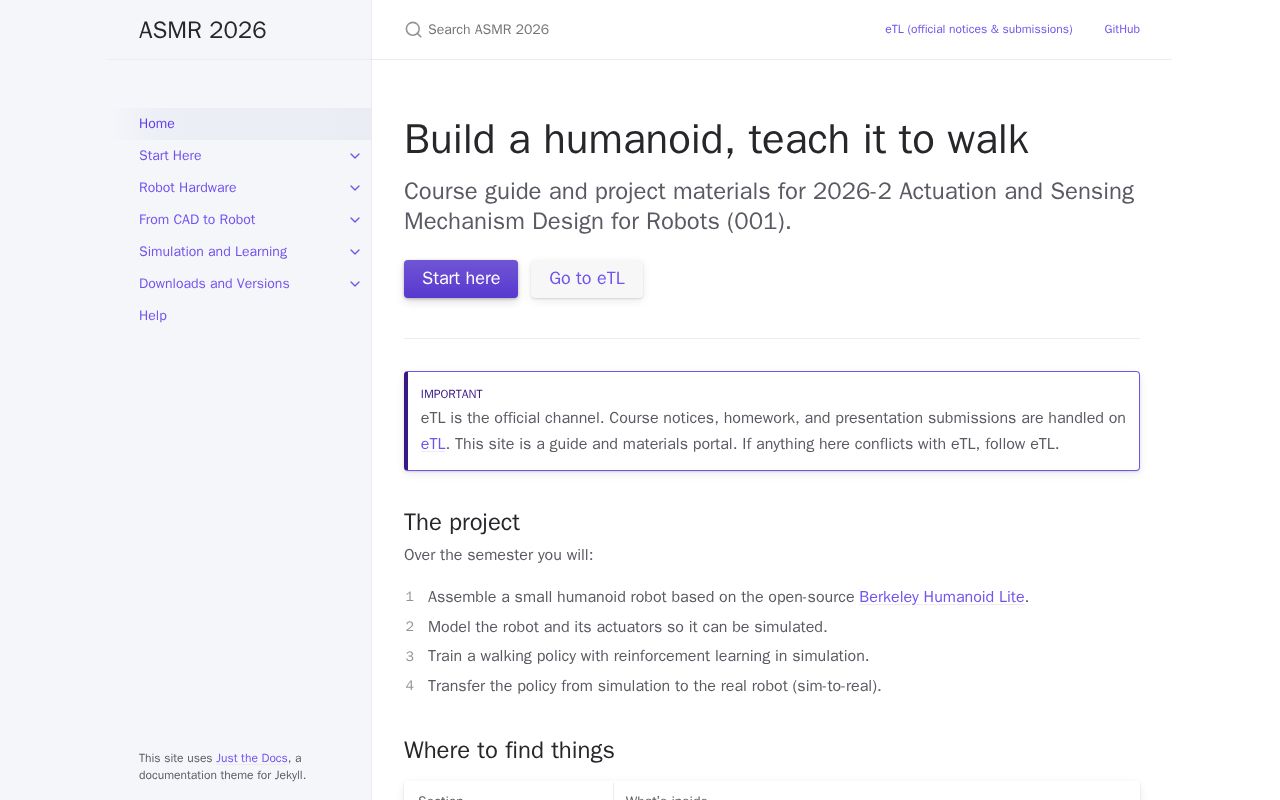Click the Go to eTL button
The height and width of the screenshot is (800, 1280).
587,279
